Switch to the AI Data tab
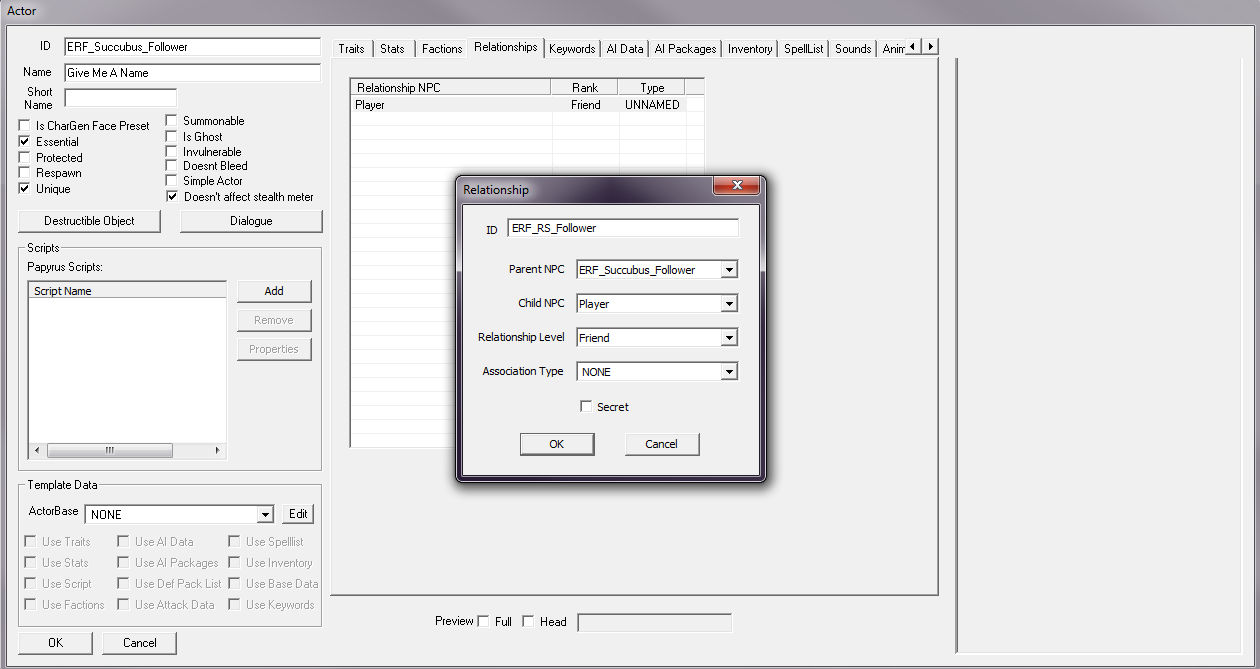Viewport: 1260px width, 669px height. coord(624,49)
